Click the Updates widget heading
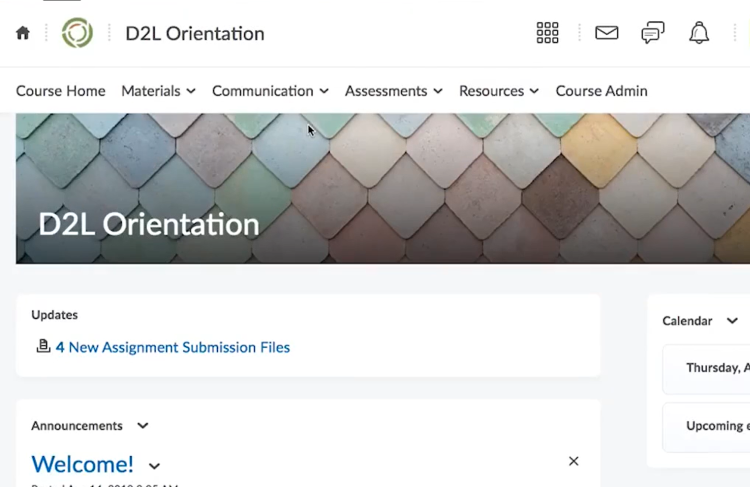 click(x=55, y=315)
